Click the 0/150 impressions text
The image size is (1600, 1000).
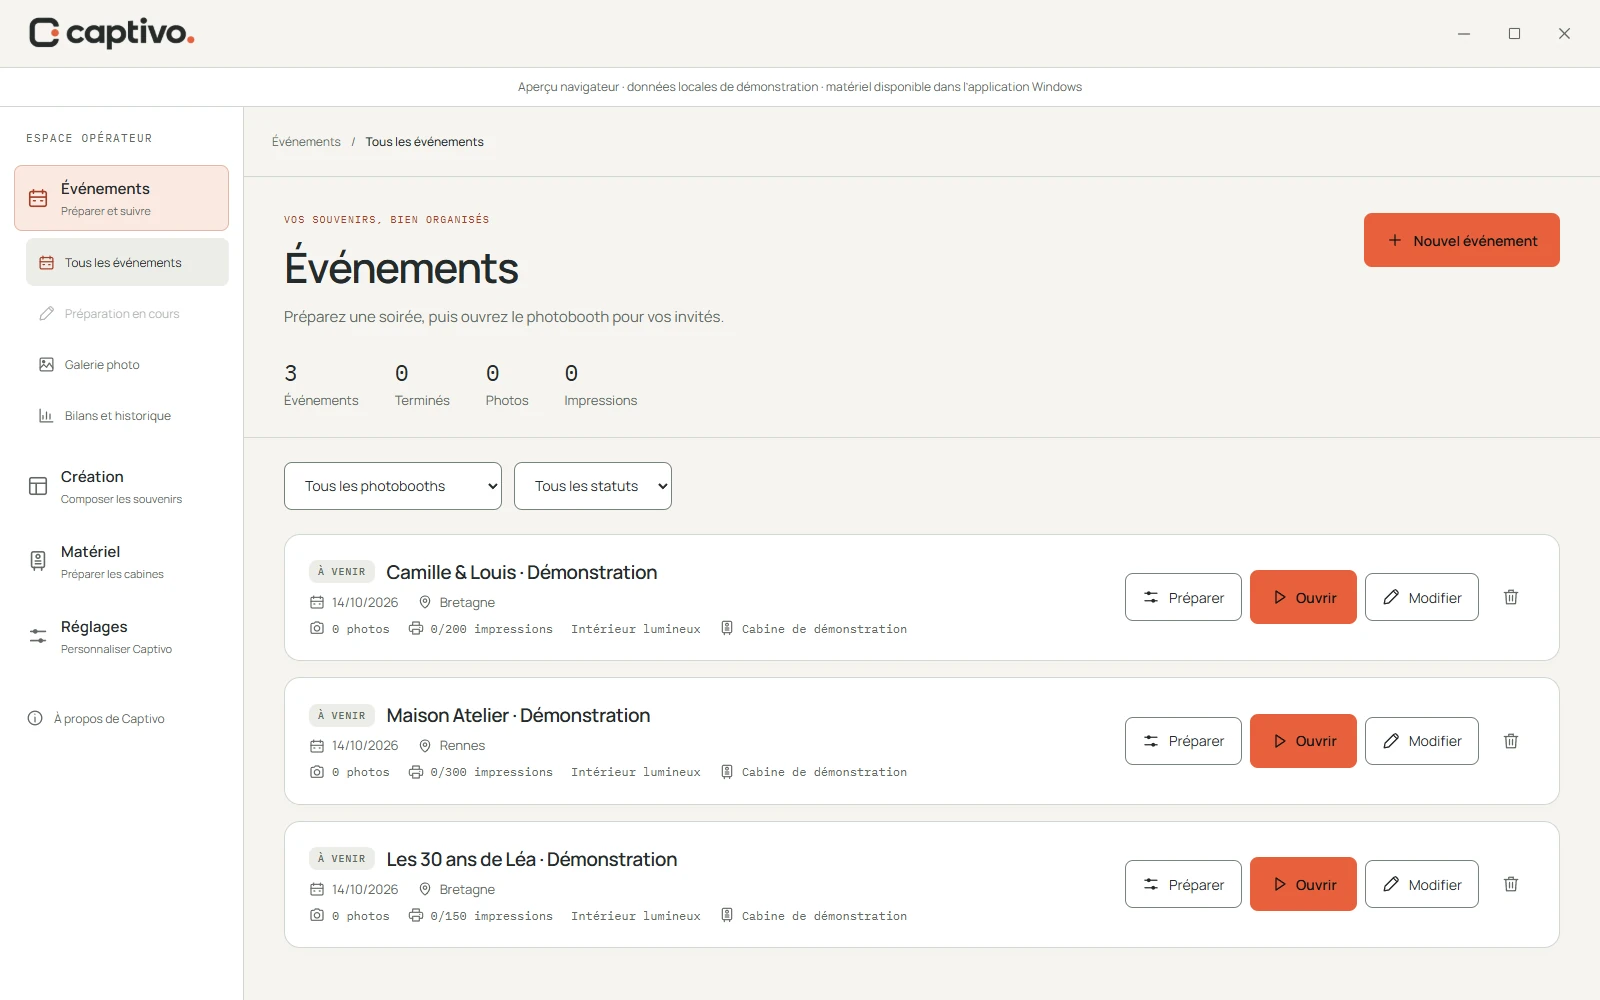coord(491,916)
